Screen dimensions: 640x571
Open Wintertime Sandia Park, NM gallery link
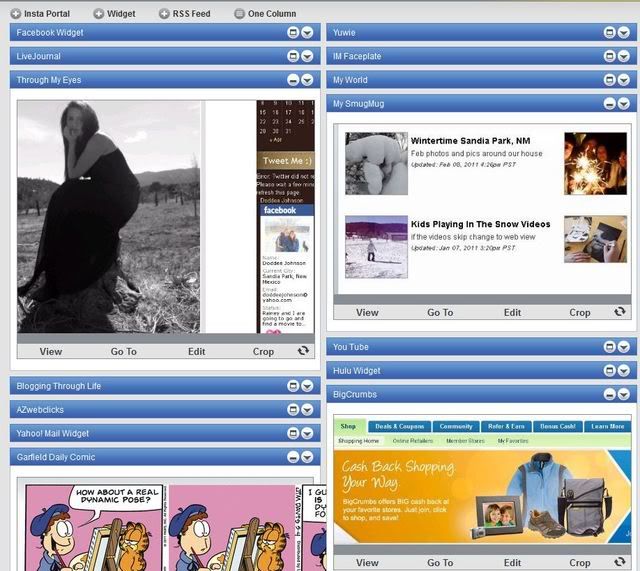pos(470,141)
